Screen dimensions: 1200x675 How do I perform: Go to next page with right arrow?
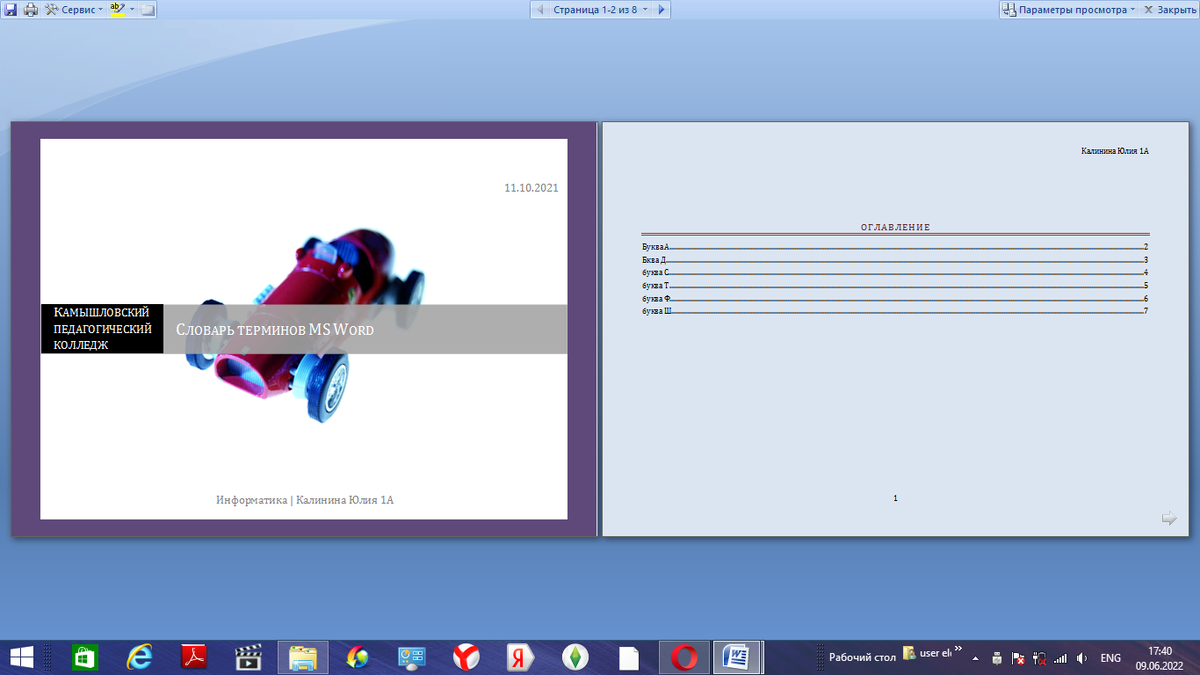[661, 9]
